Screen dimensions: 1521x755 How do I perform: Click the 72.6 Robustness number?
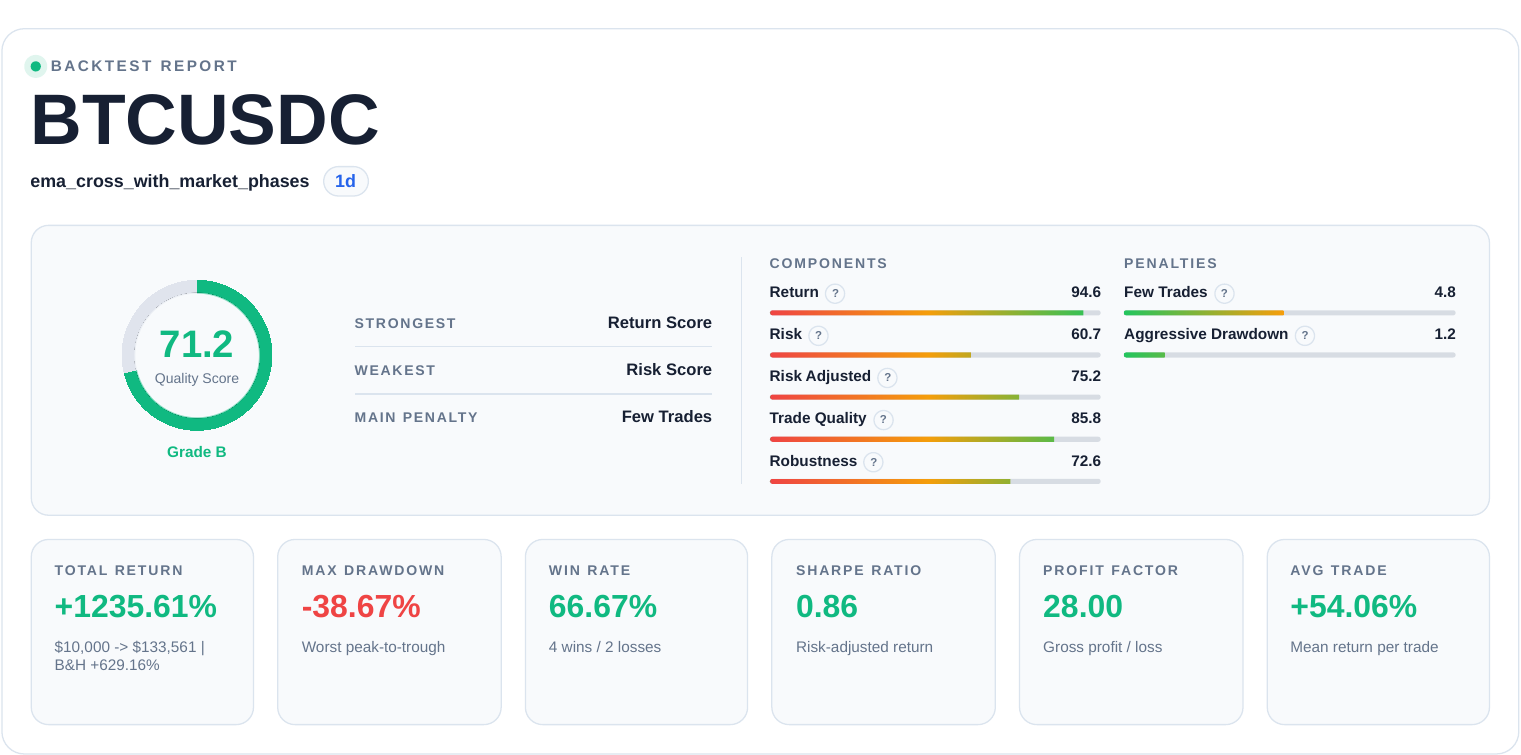point(1086,461)
